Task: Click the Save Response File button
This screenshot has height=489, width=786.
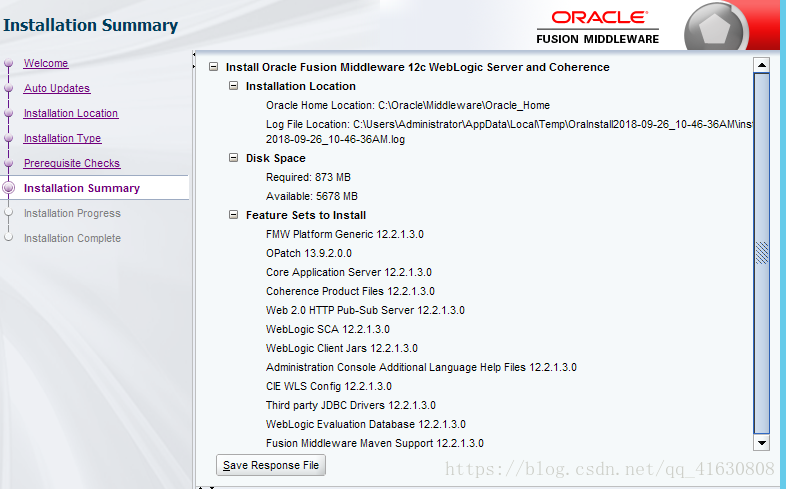Action: point(271,465)
